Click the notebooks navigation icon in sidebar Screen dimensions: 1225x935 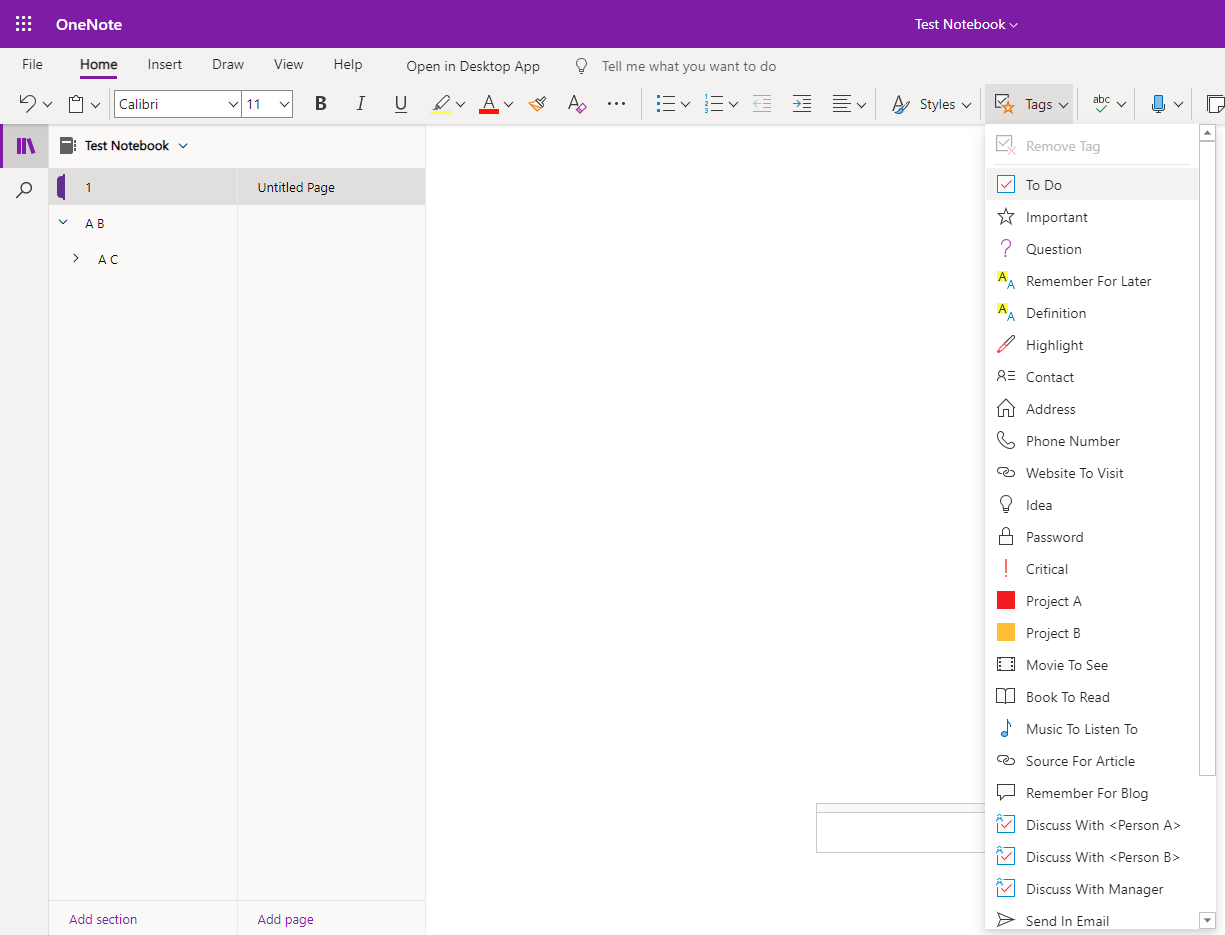point(25,146)
